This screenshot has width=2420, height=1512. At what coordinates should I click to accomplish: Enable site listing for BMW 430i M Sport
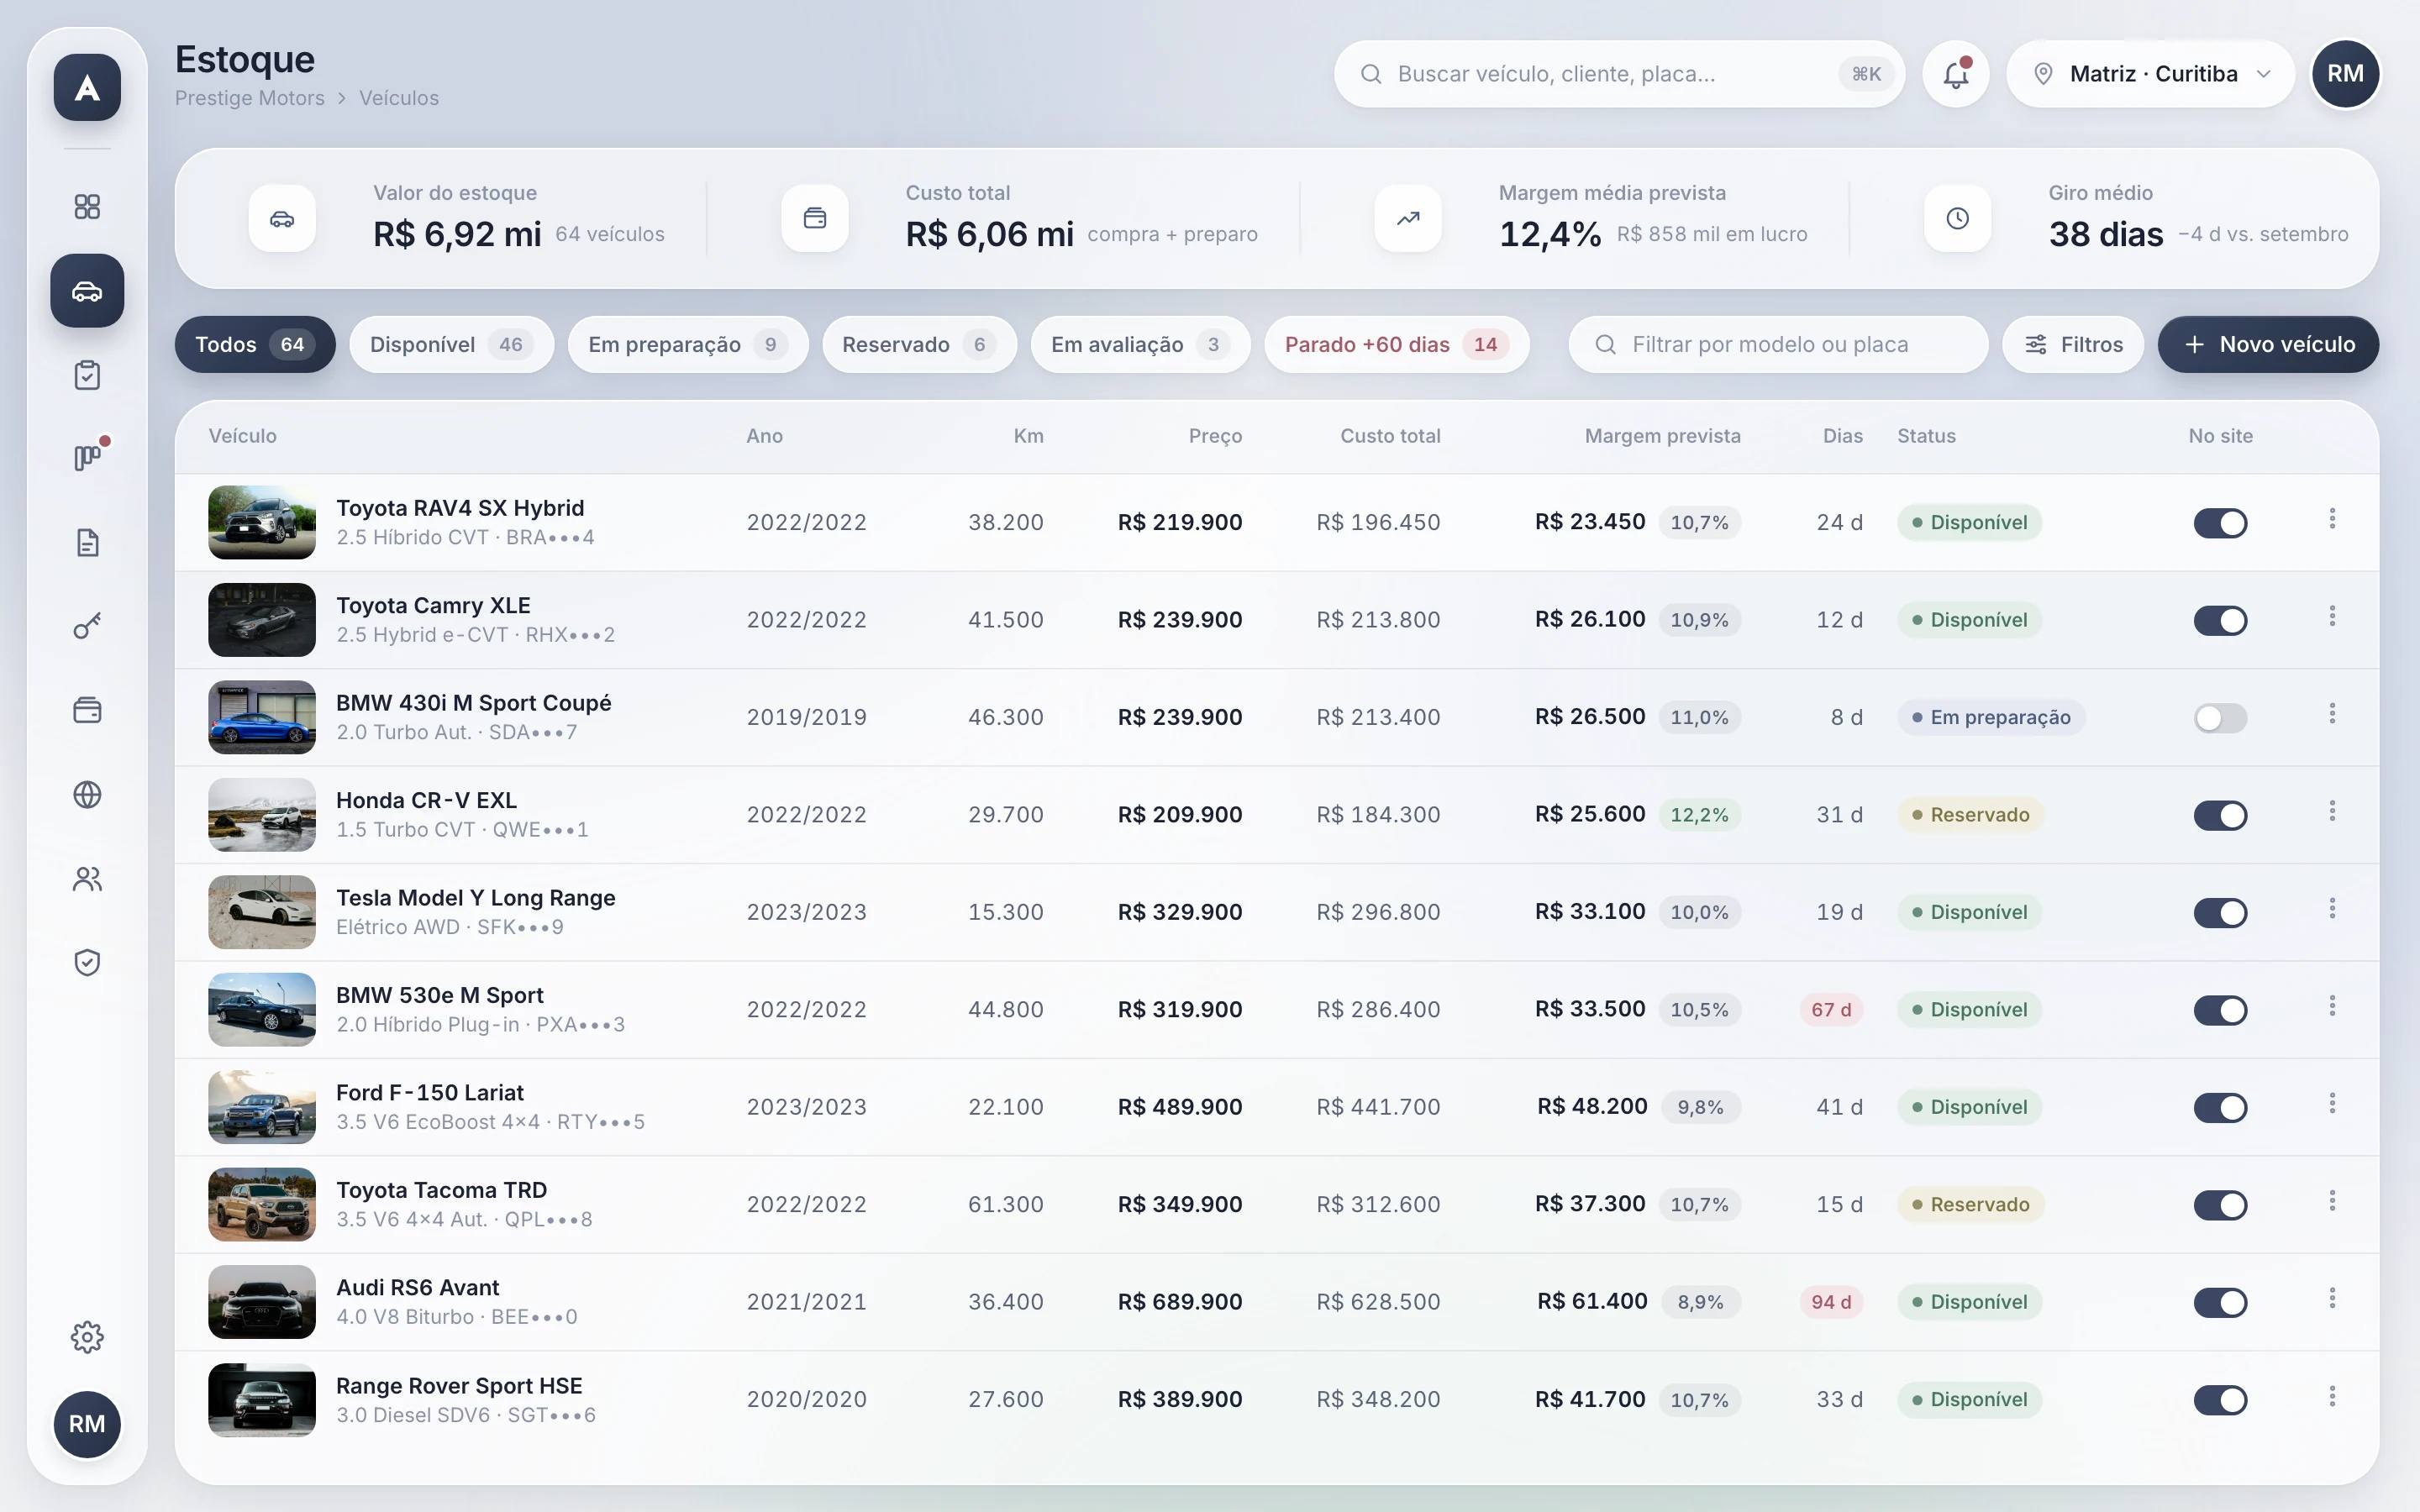(2220, 718)
